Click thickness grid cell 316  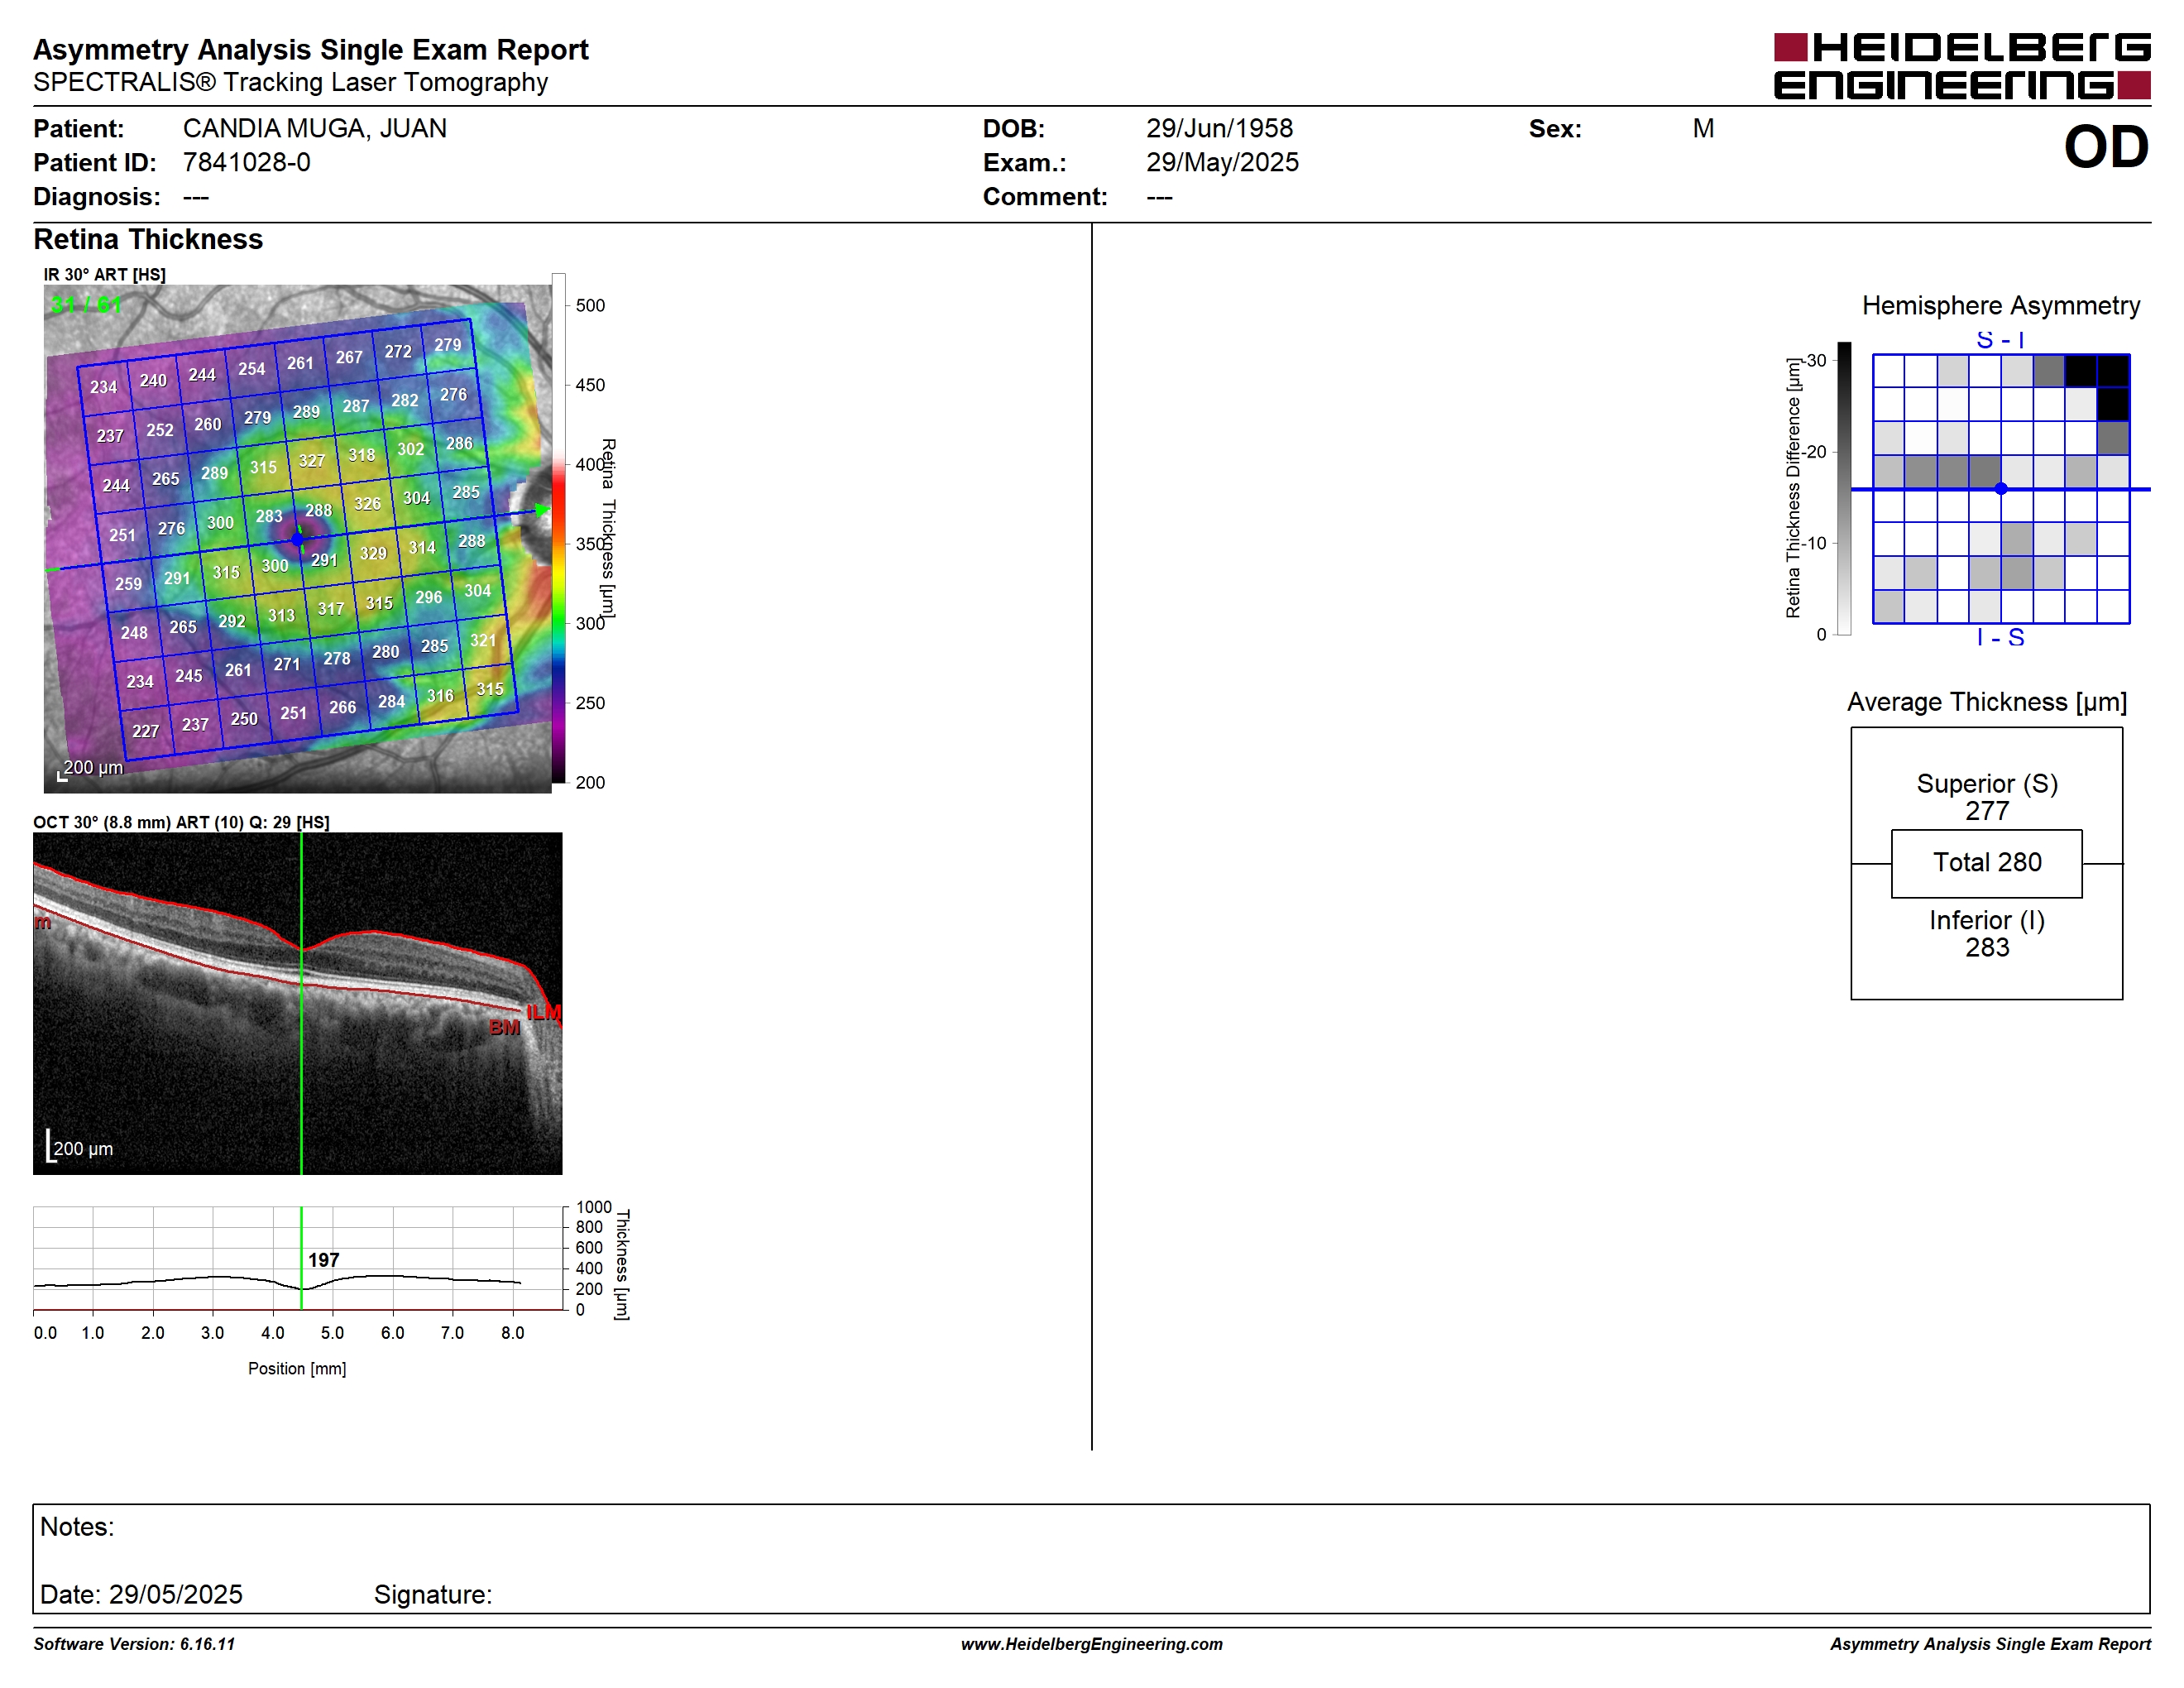[x=440, y=696]
